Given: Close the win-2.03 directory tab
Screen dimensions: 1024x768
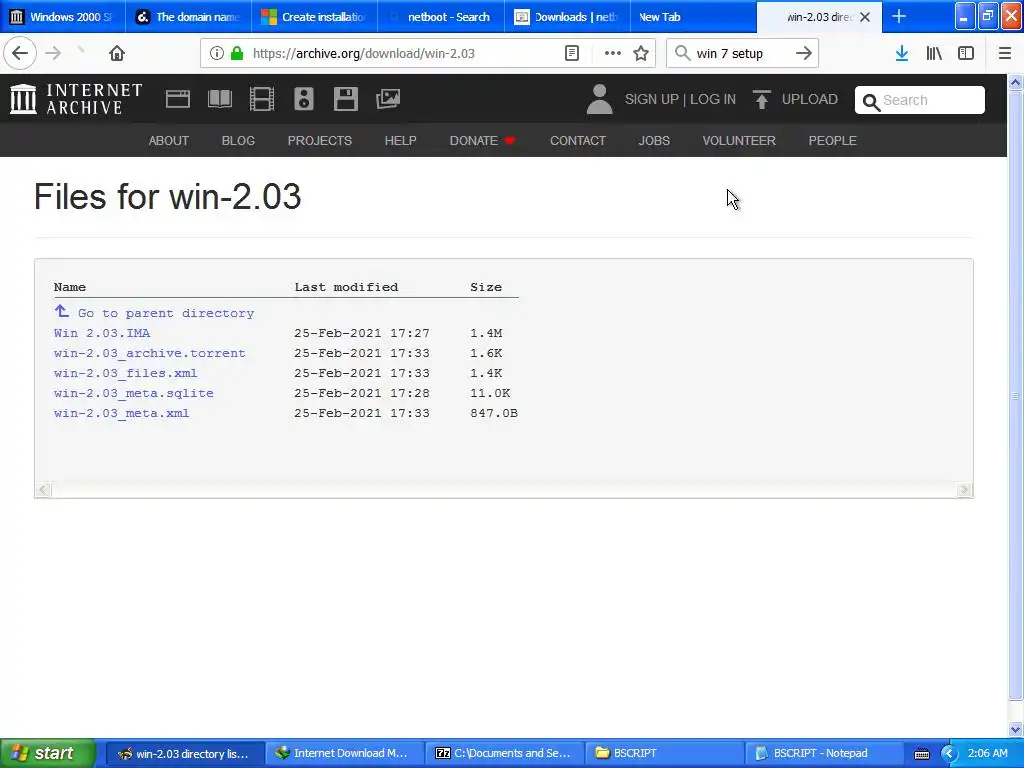Looking at the screenshot, I should [865, 17].
